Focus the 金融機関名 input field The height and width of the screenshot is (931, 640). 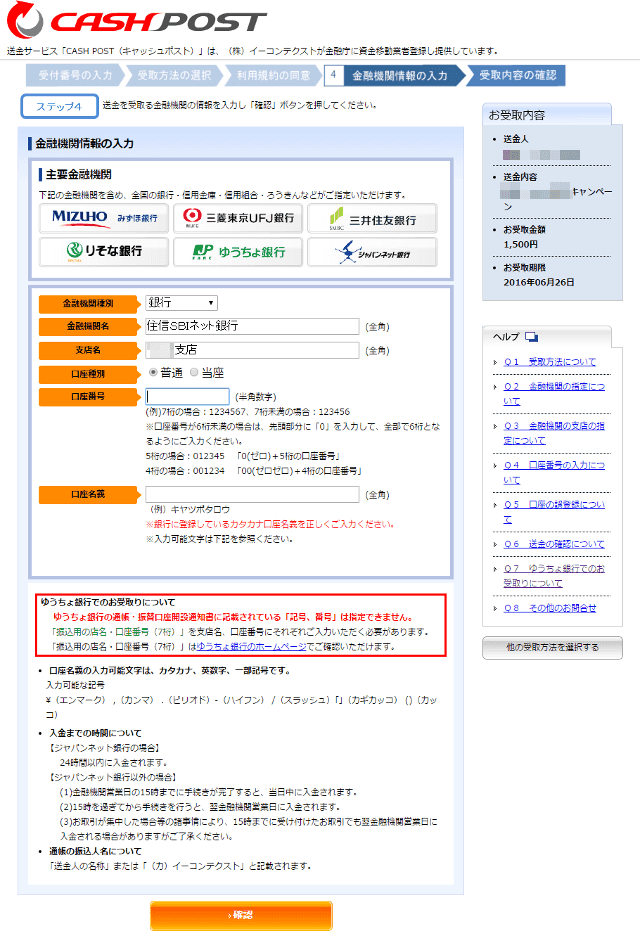point(252,326)
